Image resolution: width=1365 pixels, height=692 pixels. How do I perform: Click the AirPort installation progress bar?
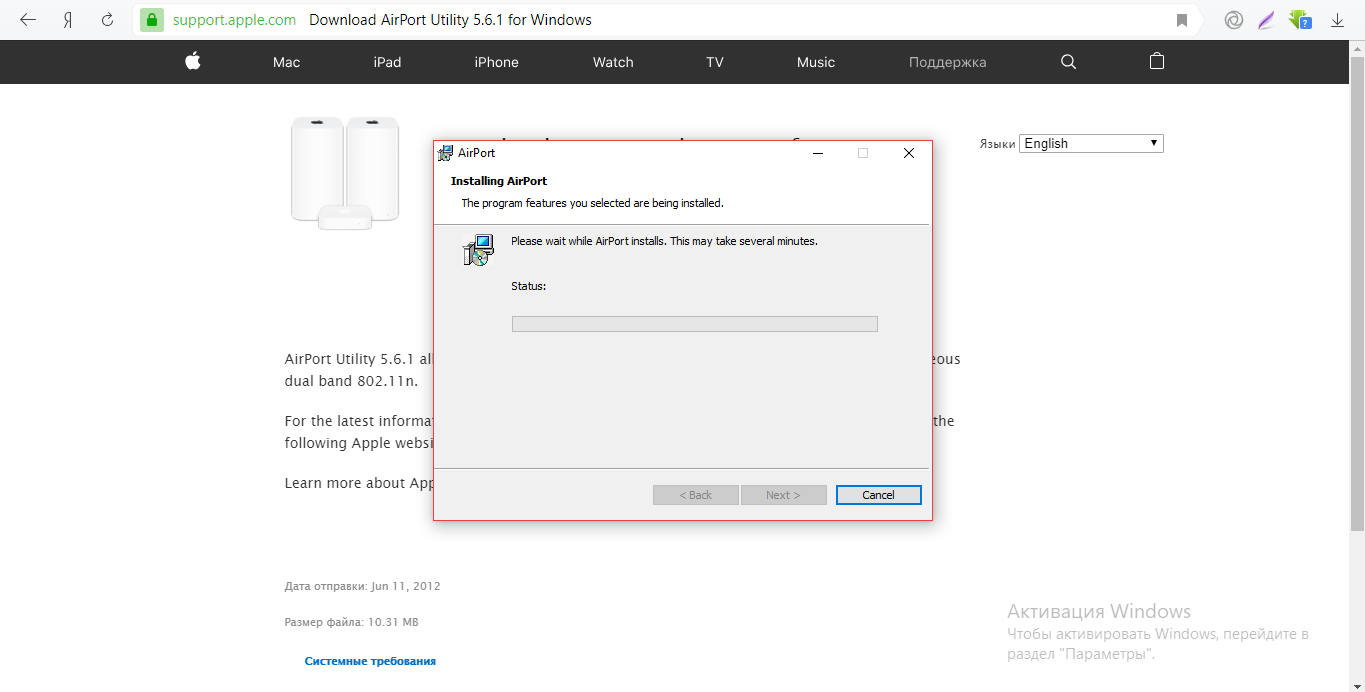[694, 324]
